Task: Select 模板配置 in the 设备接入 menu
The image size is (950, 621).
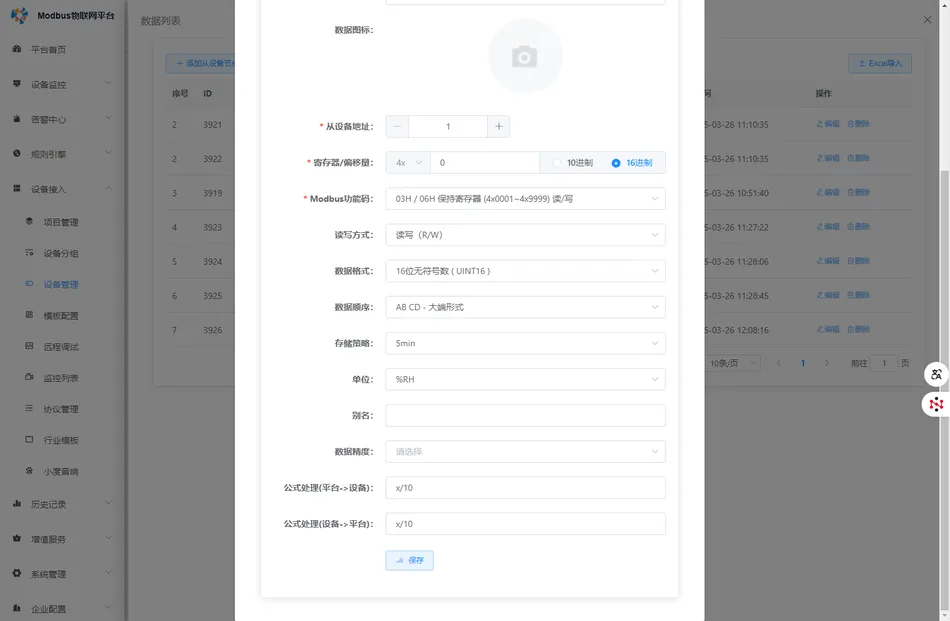Action: (60, 315)
